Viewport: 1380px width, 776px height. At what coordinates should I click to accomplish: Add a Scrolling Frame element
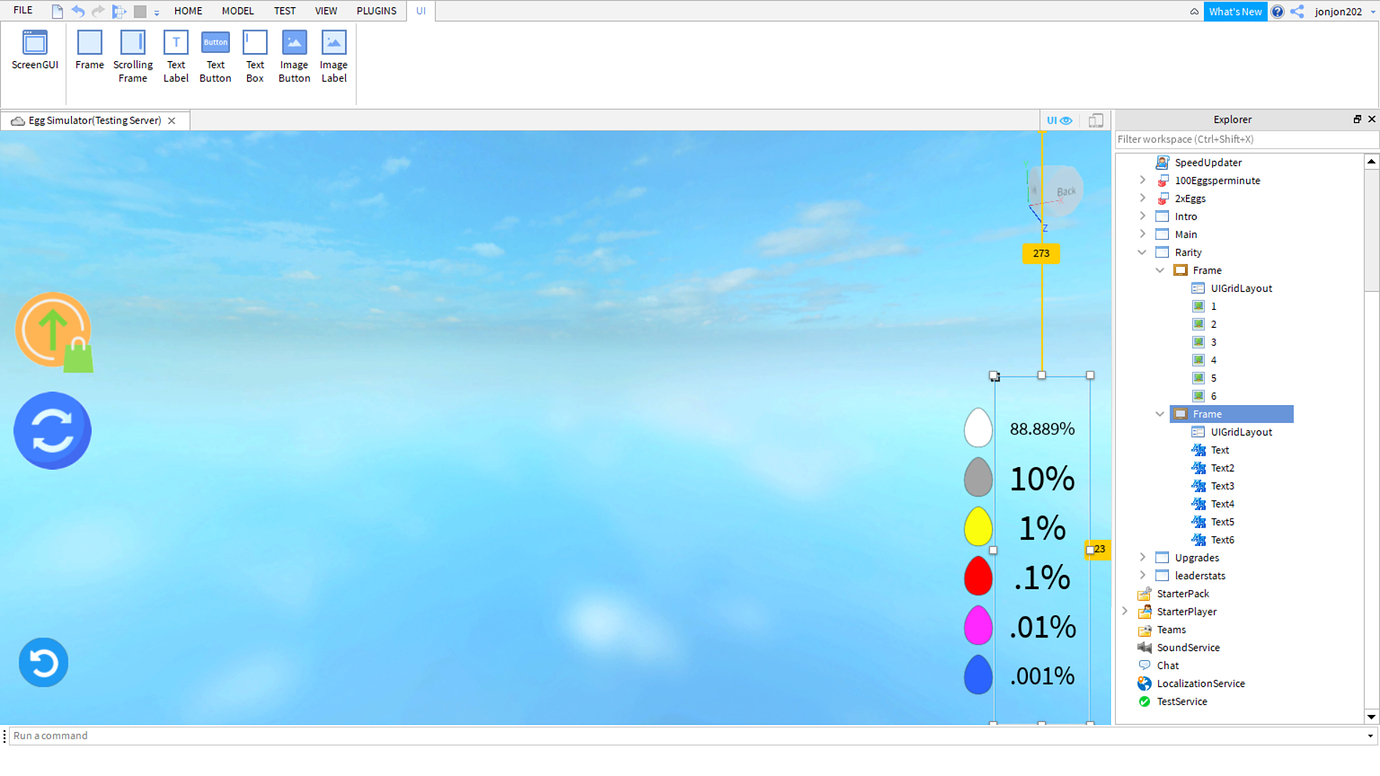click(133, 56)
